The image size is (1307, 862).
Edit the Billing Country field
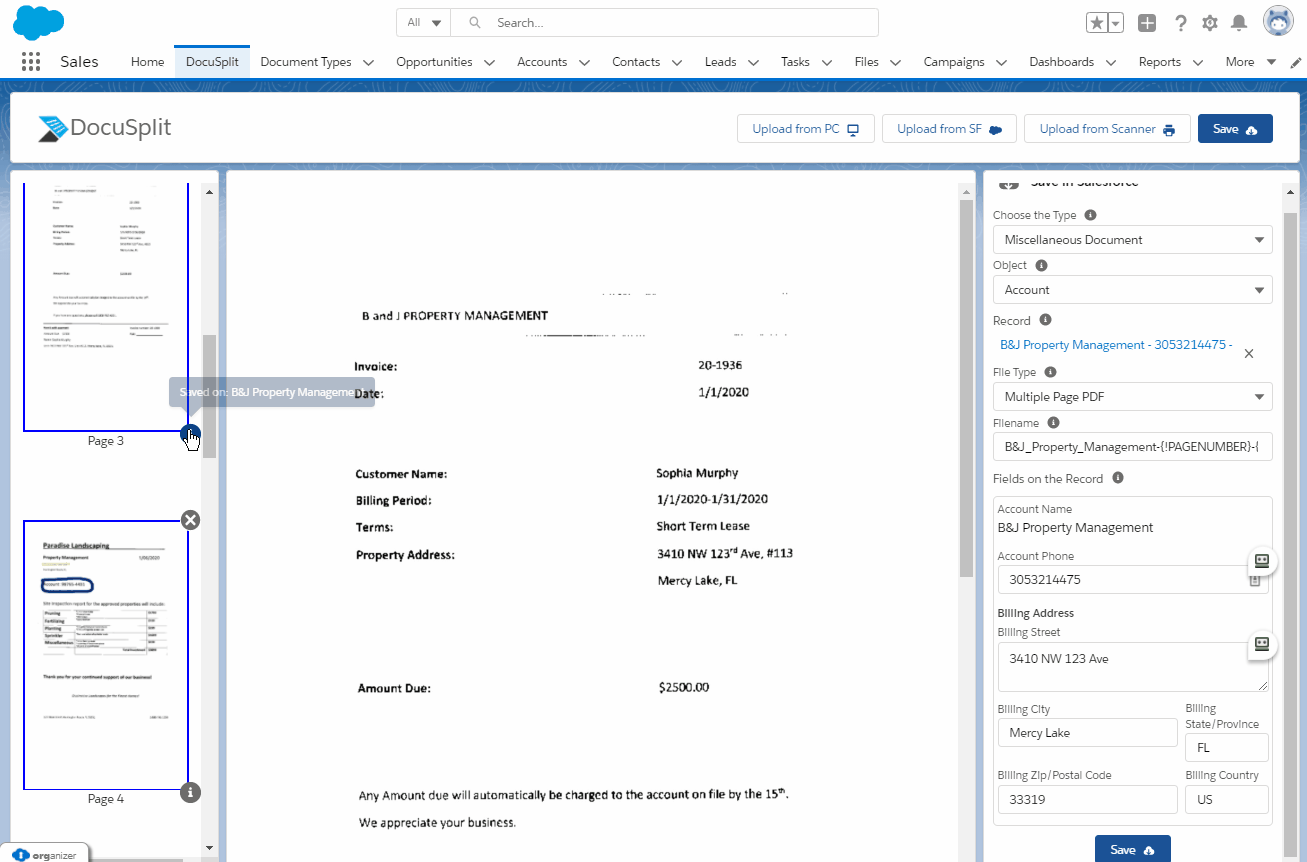[1226, 800]
